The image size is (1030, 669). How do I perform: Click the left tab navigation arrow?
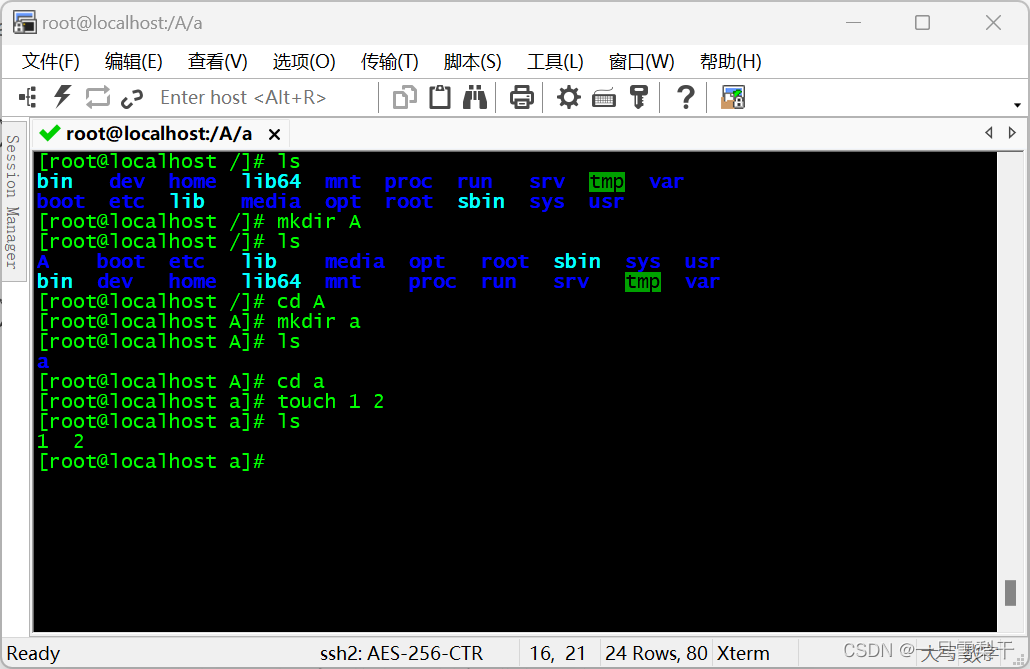click(989, 132)
